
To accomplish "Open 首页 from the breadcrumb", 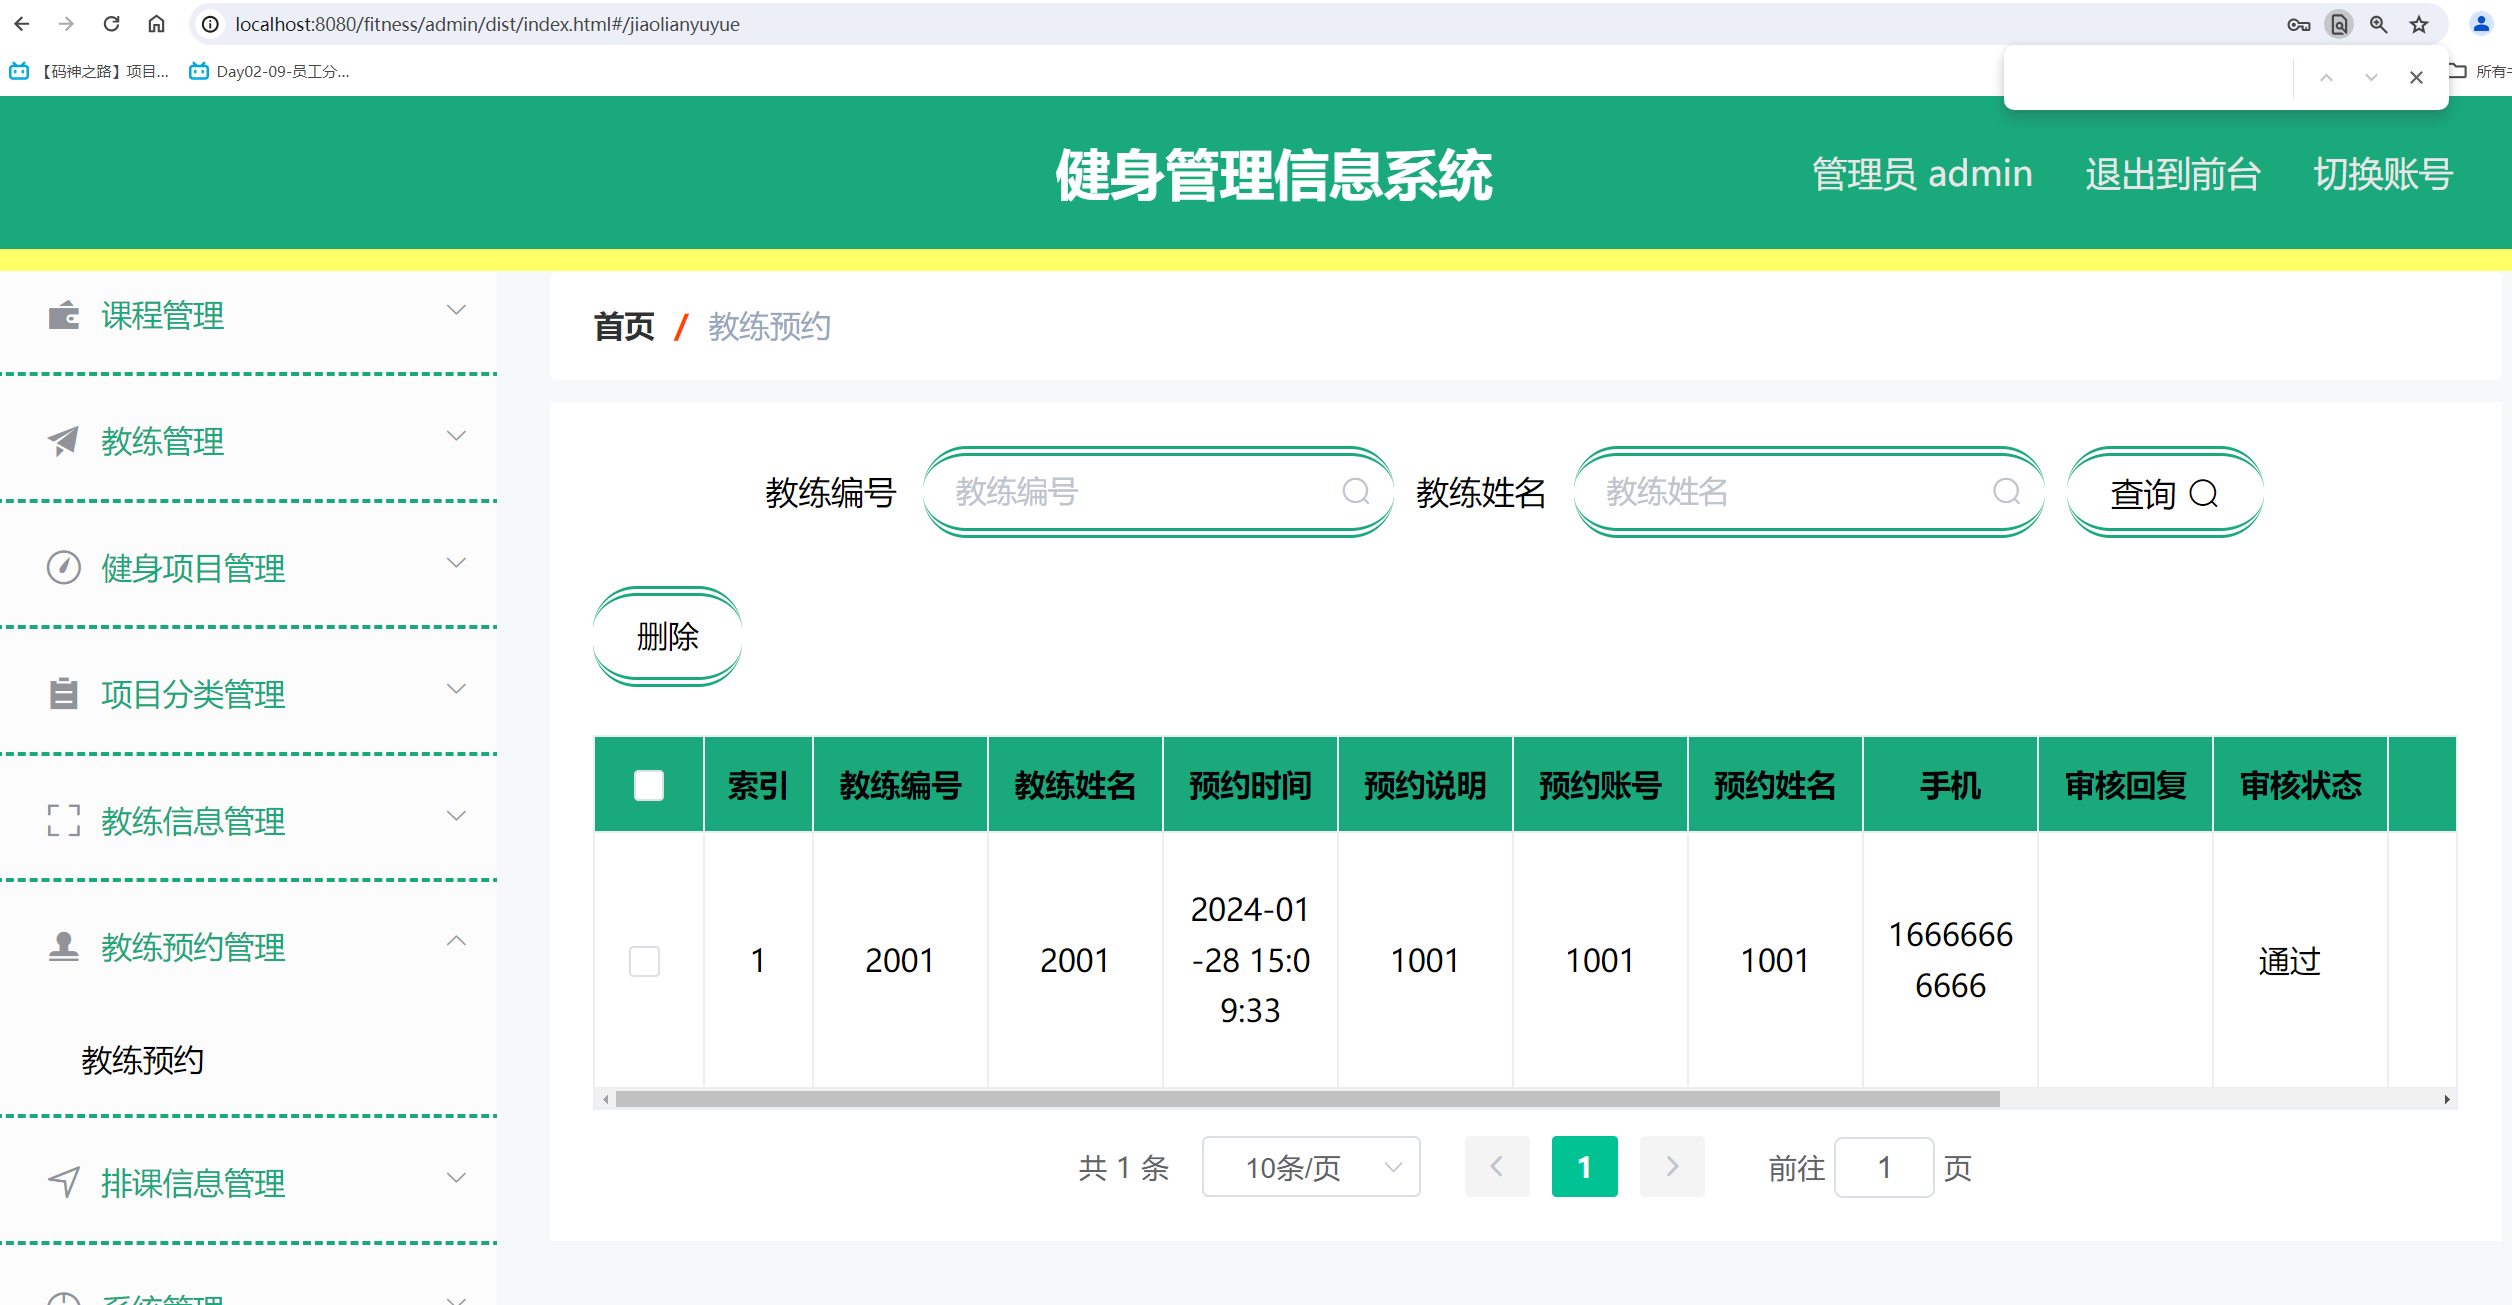I will click(623, 326).
